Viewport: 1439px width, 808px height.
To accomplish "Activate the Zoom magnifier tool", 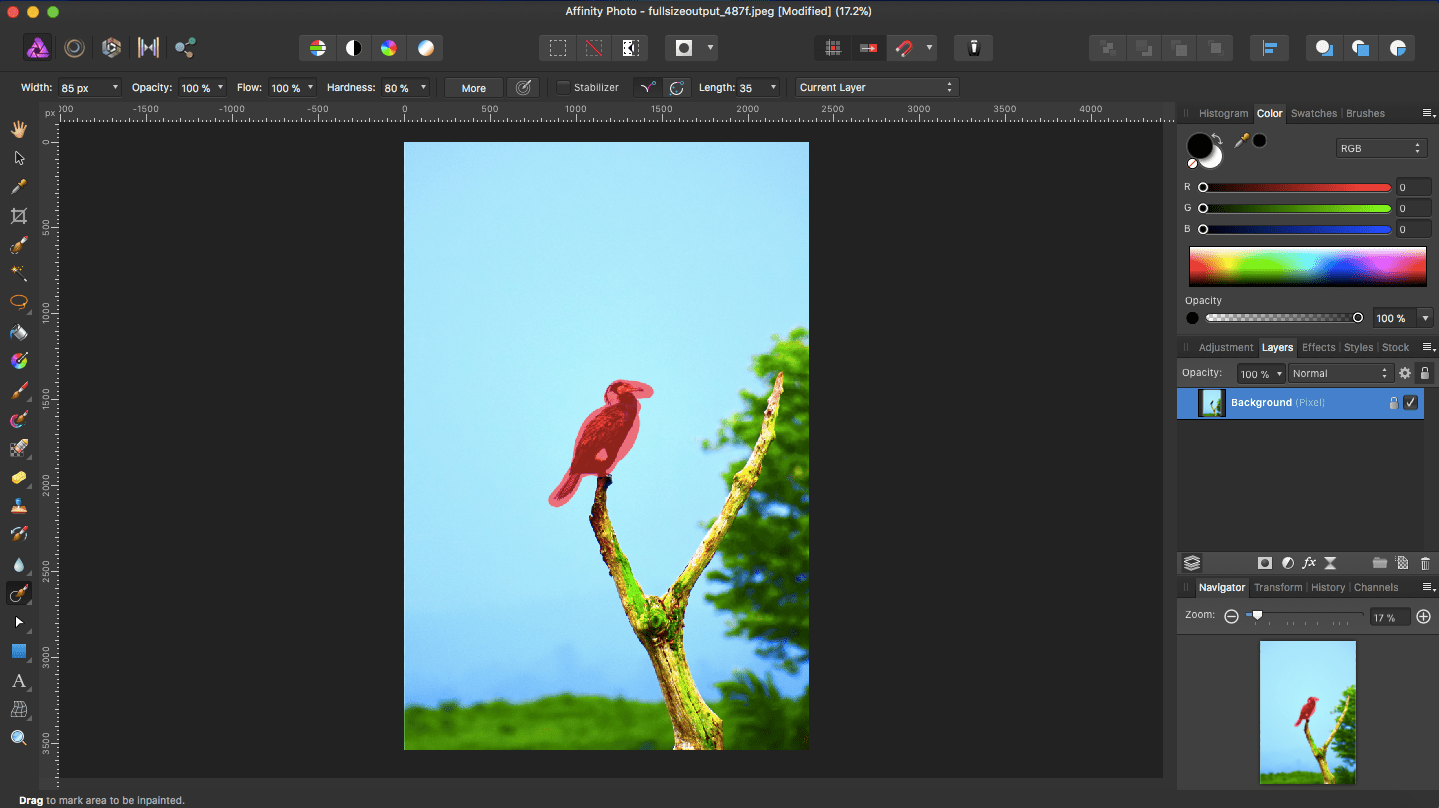I will 18,738.
